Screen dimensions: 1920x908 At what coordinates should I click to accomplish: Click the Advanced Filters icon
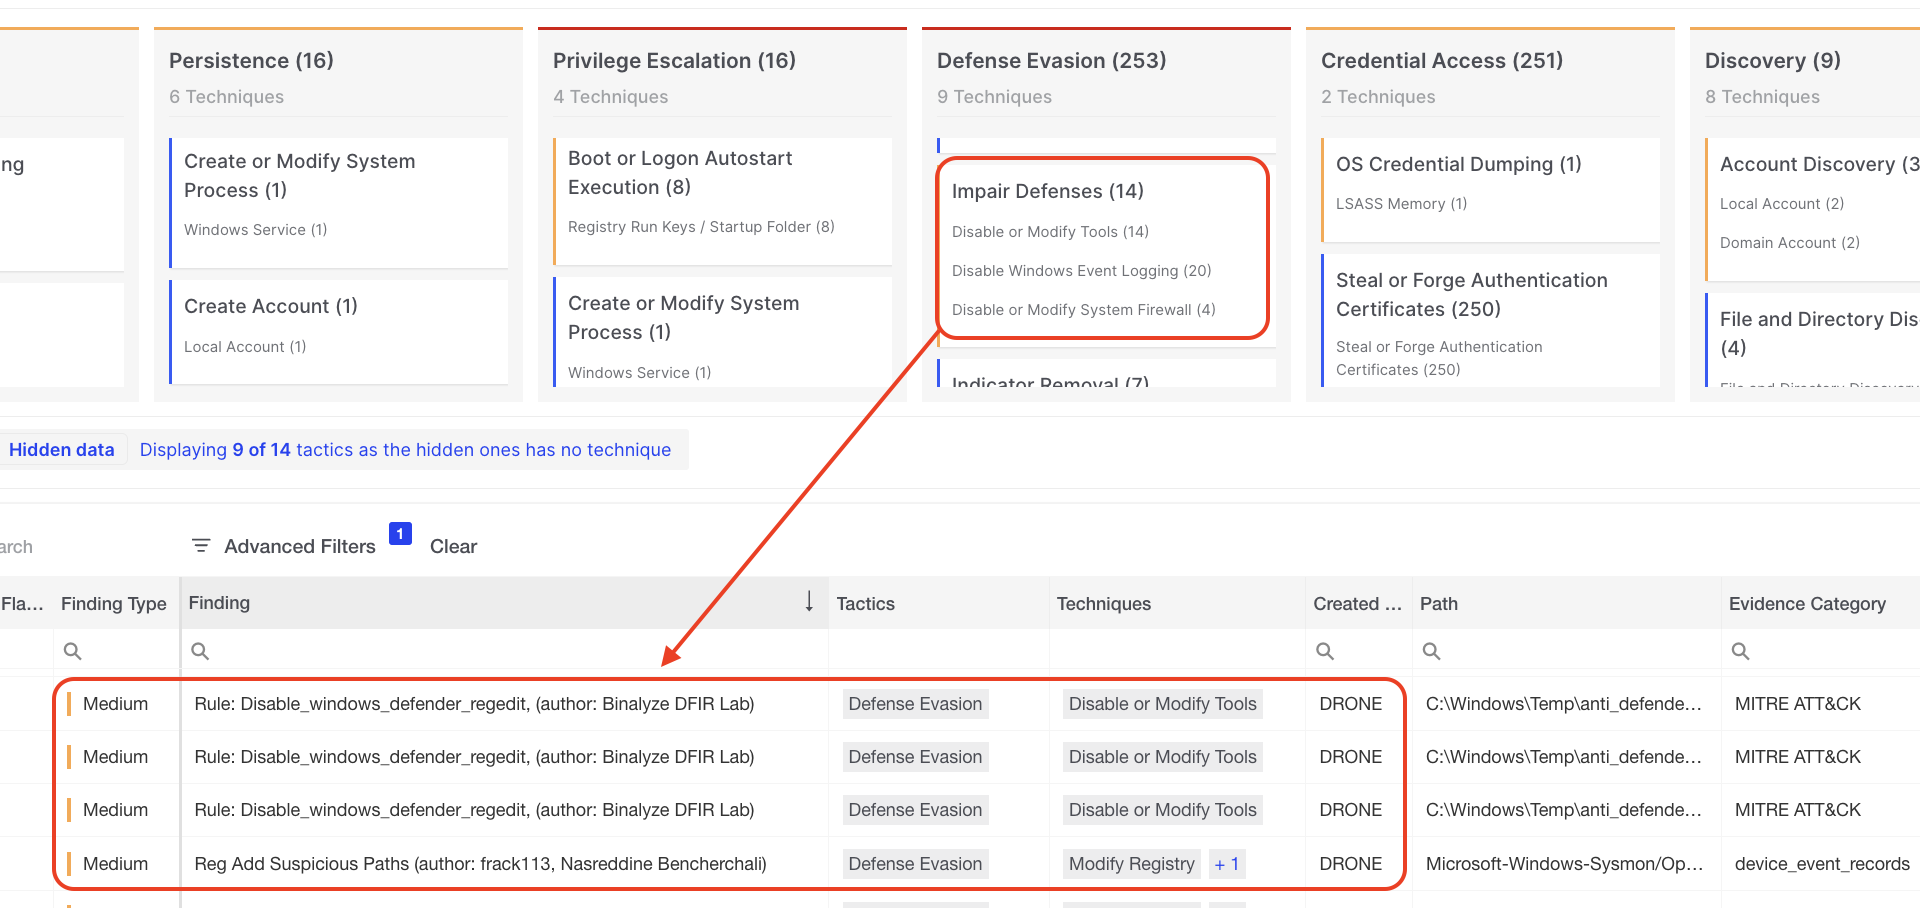click(201, 546)
